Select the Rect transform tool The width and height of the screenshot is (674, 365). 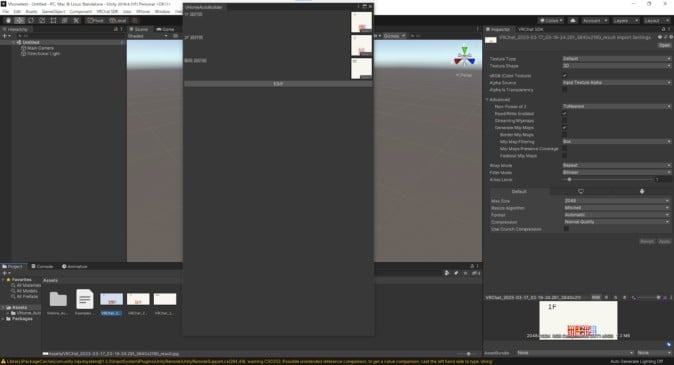(53, 21)
